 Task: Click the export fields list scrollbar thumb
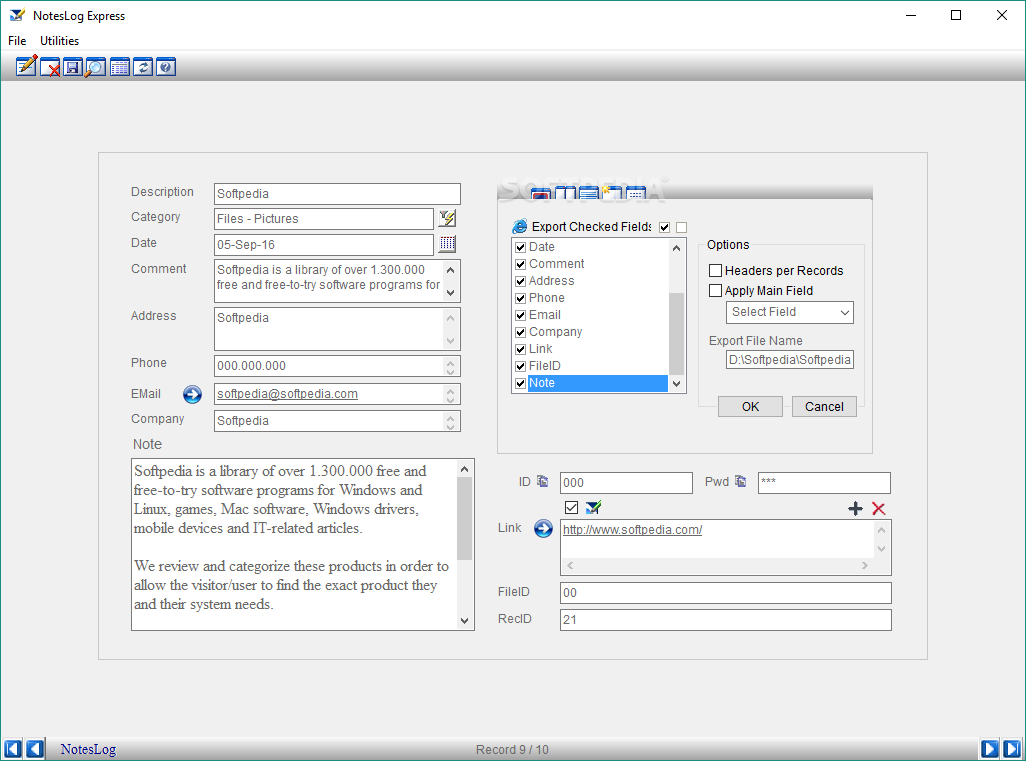pos(677,334)
